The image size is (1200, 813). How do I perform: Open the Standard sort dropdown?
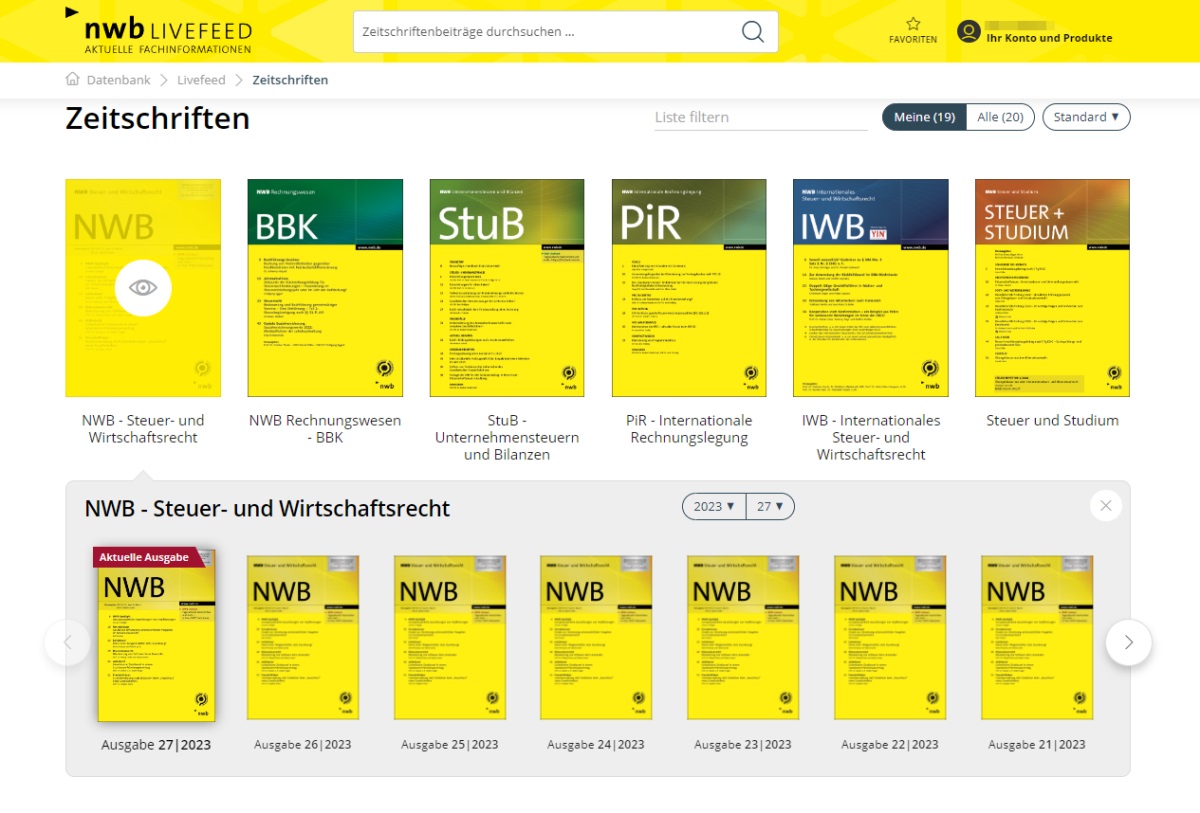pos(1085,117)
